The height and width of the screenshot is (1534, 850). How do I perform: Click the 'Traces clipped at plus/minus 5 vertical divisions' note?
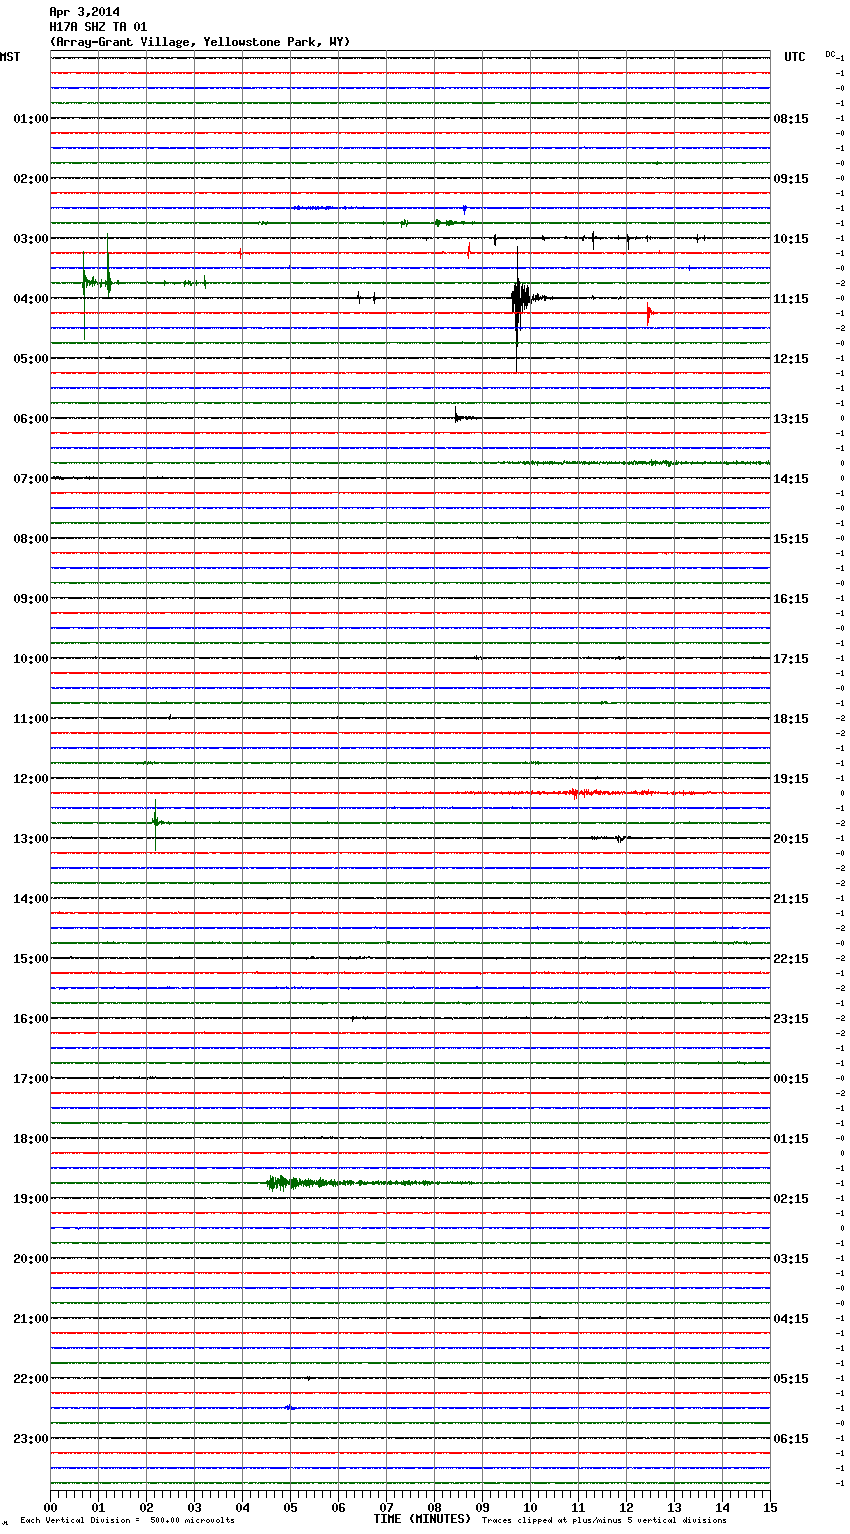(x=604, y=1521)
